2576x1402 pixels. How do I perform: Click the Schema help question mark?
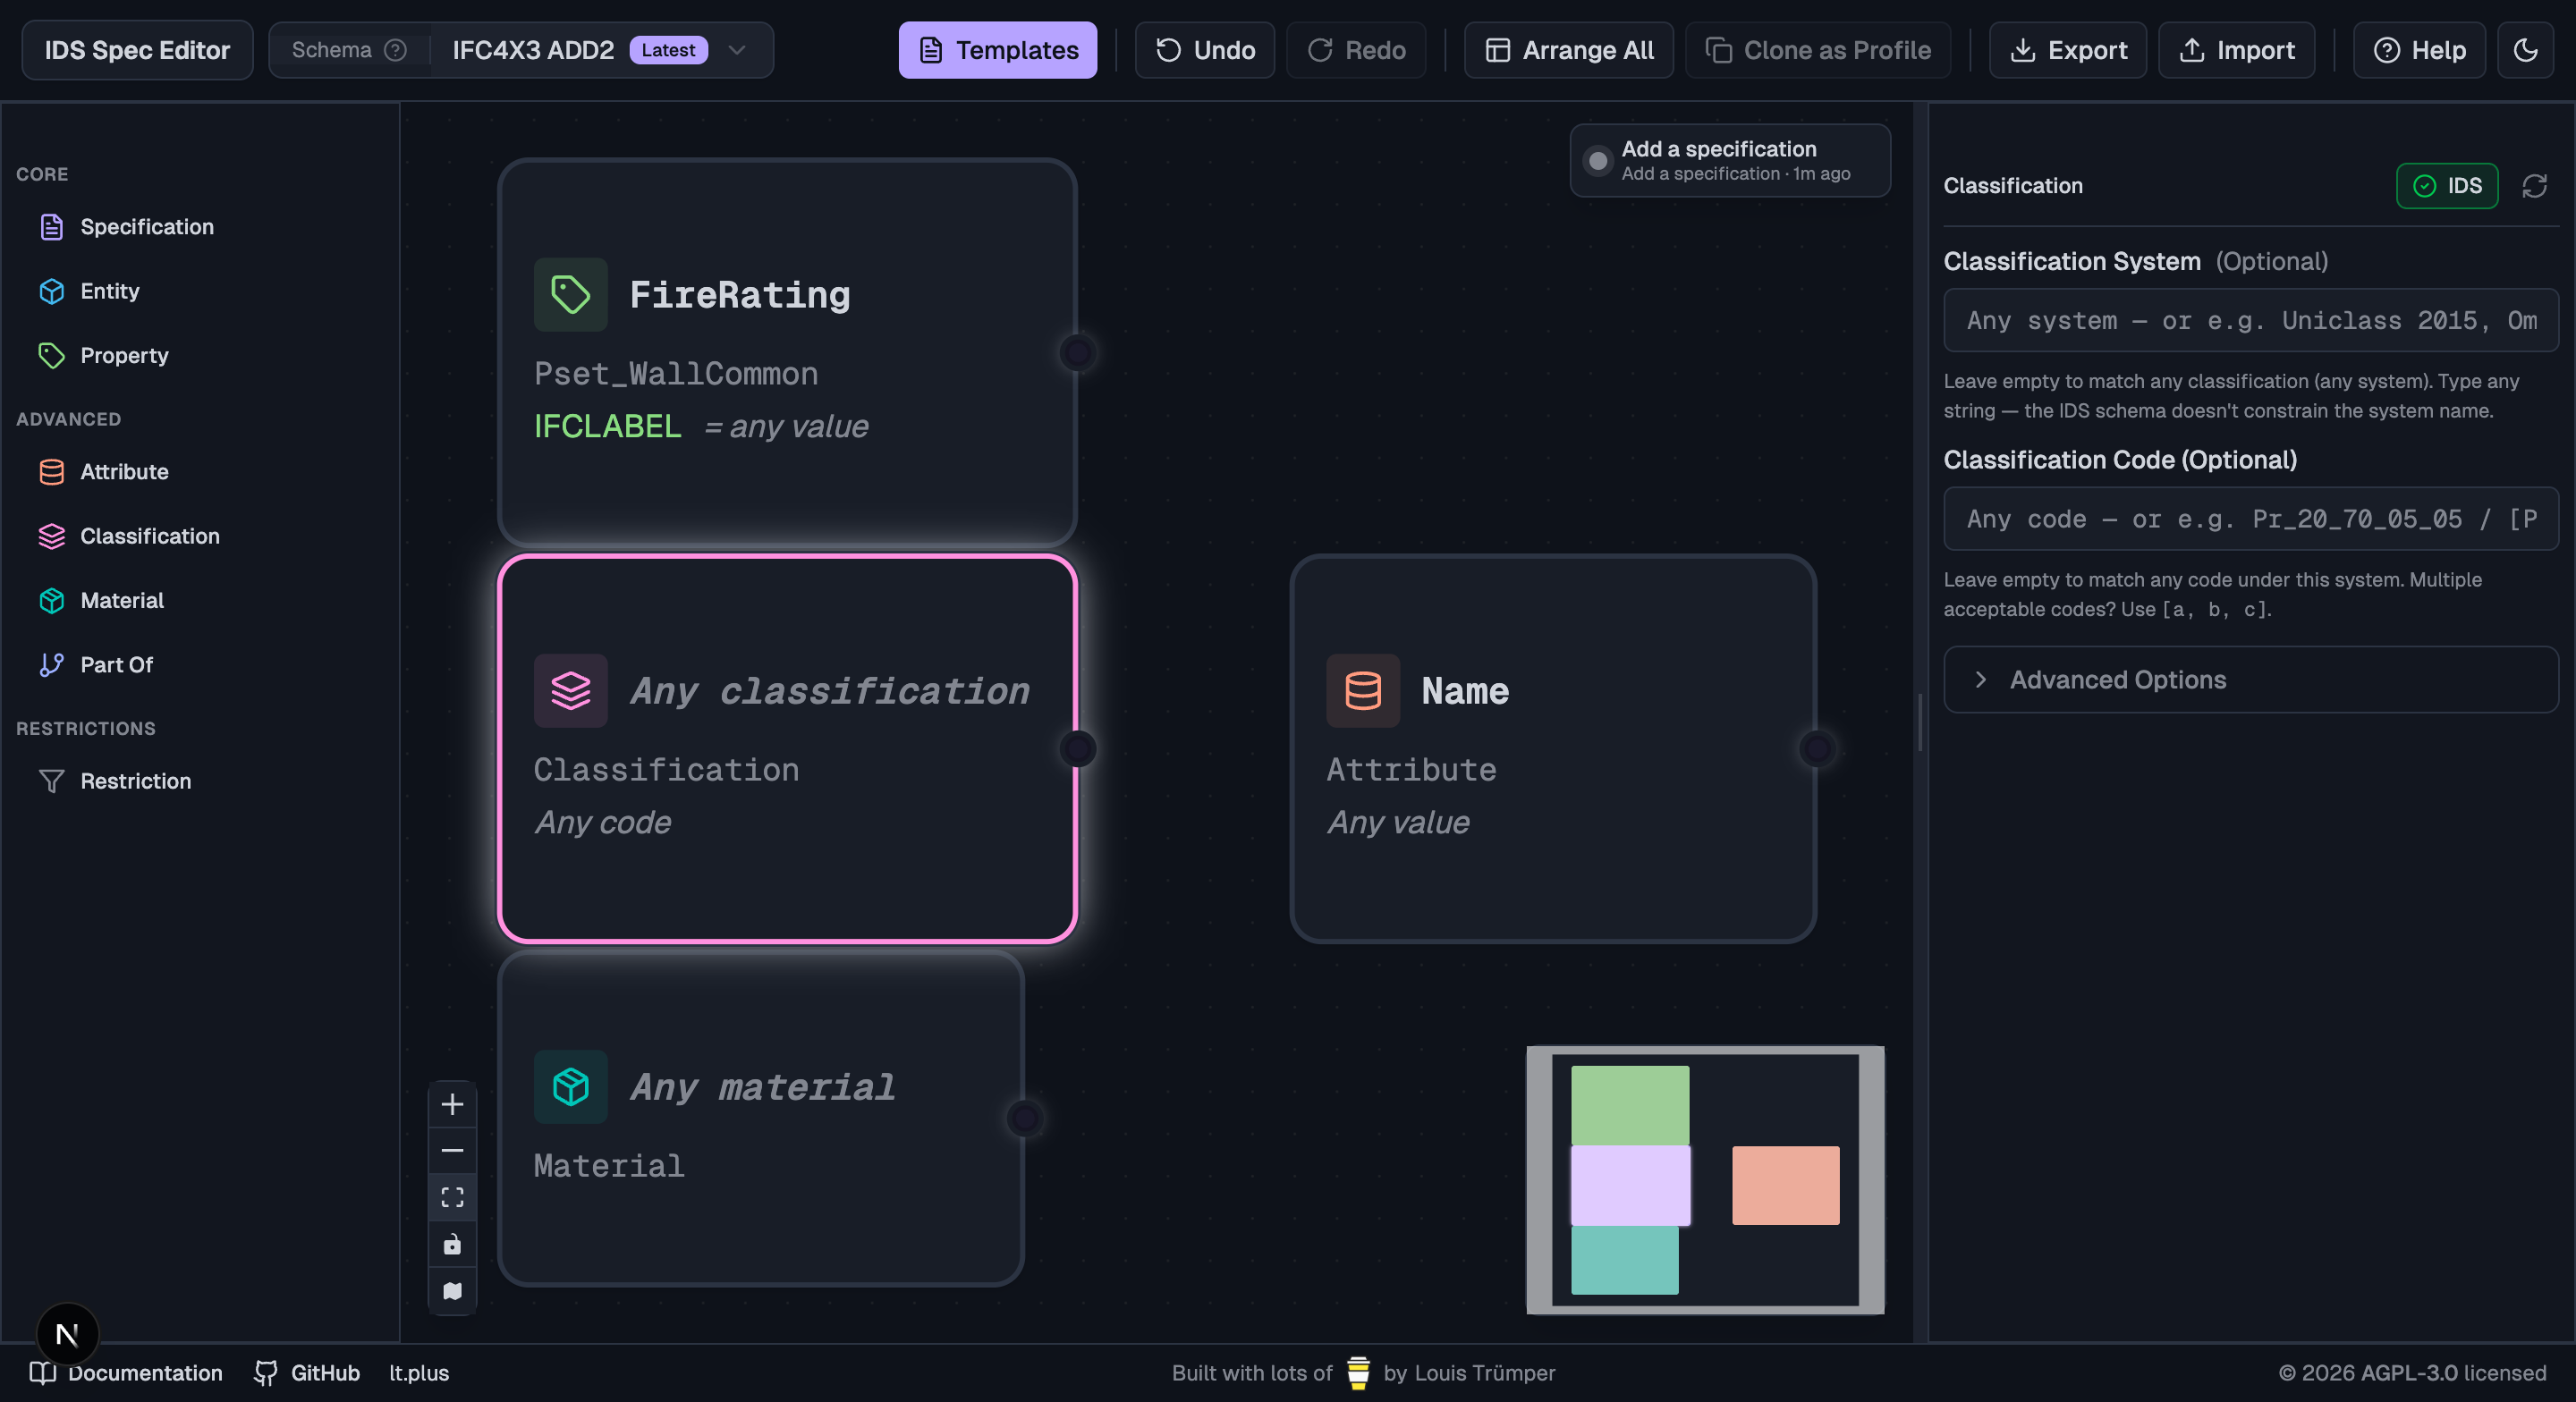pos(396,50)
